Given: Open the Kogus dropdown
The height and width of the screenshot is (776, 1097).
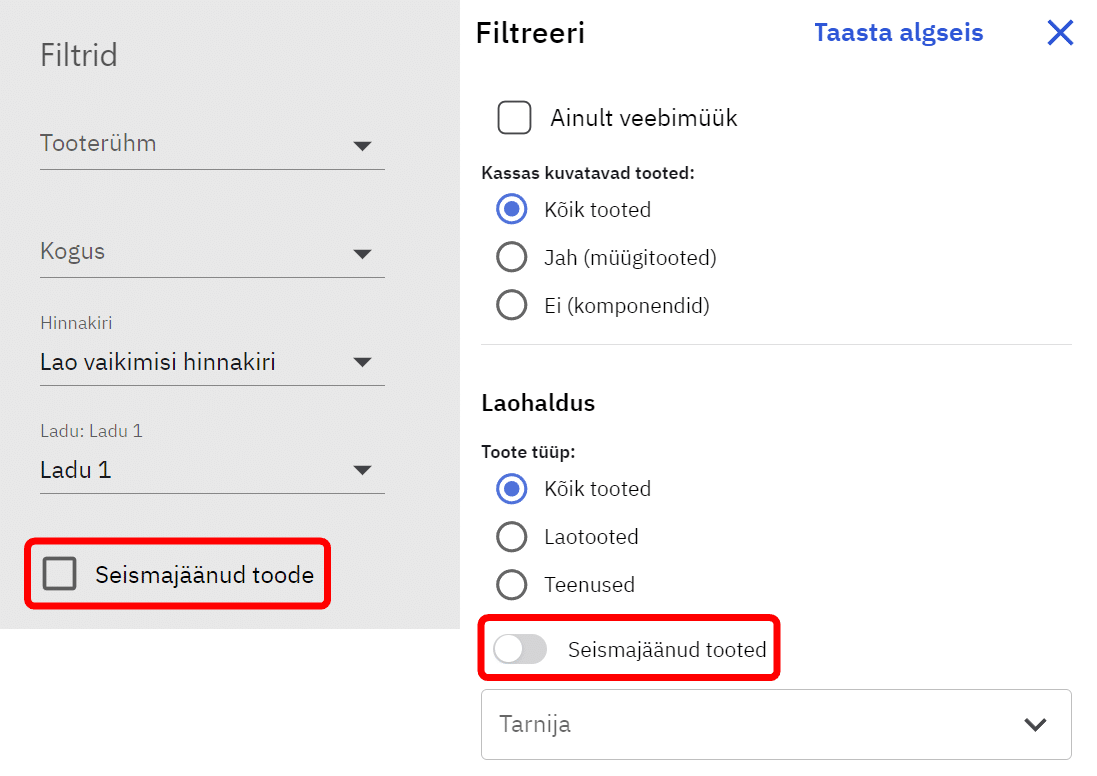Looking at the screenshot, I should pos(200,252).
